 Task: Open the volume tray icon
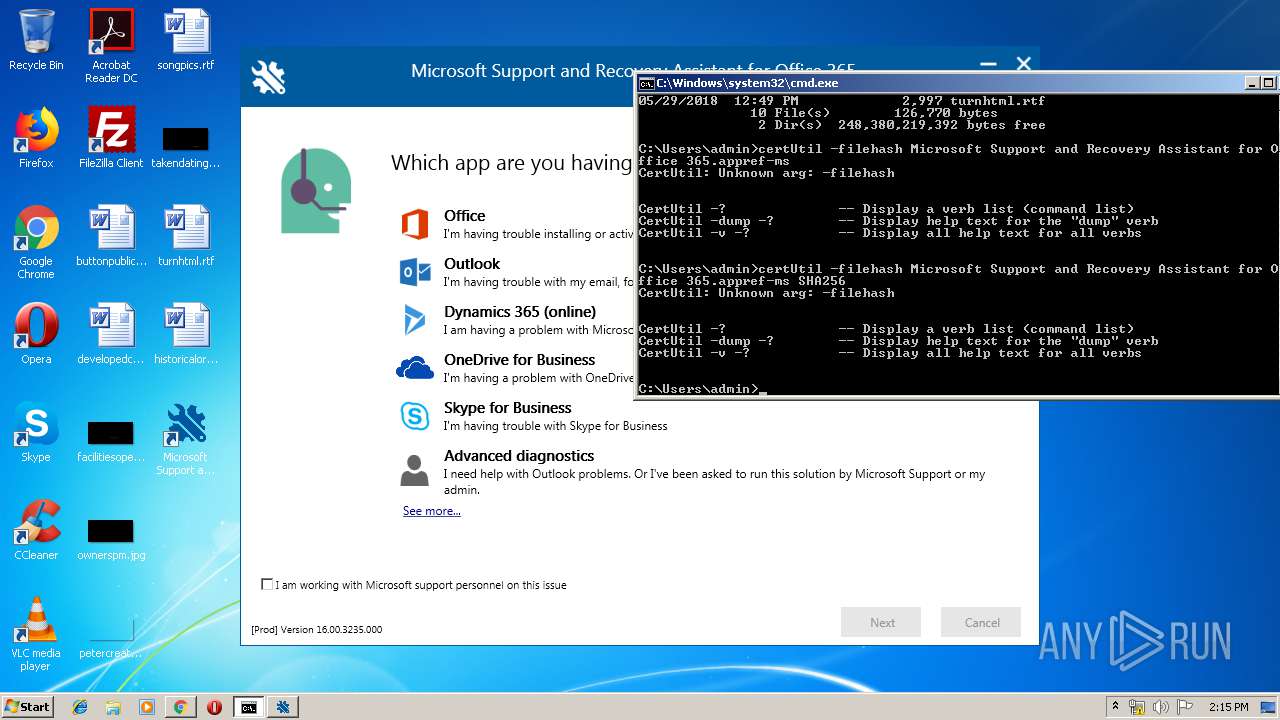tap(1161, 707)
